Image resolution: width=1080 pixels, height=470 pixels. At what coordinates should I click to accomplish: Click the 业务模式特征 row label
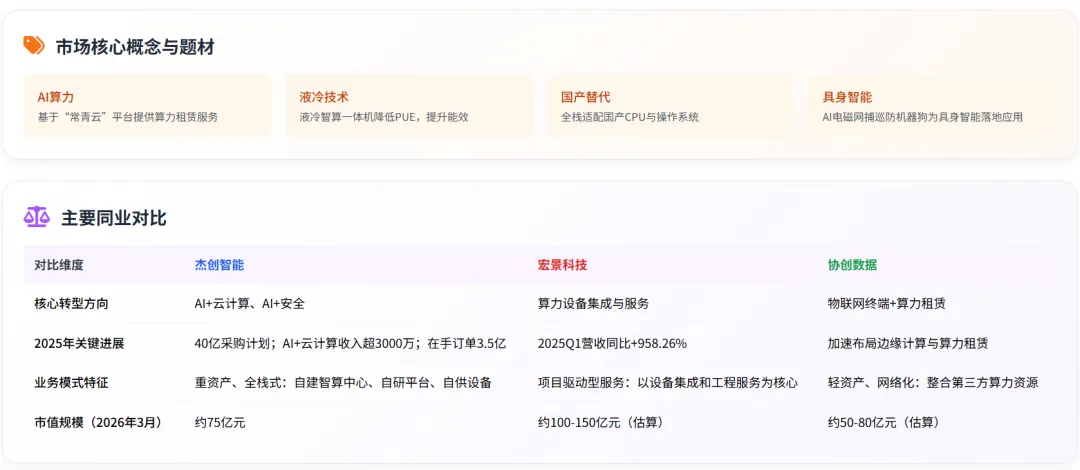[71, 382]
